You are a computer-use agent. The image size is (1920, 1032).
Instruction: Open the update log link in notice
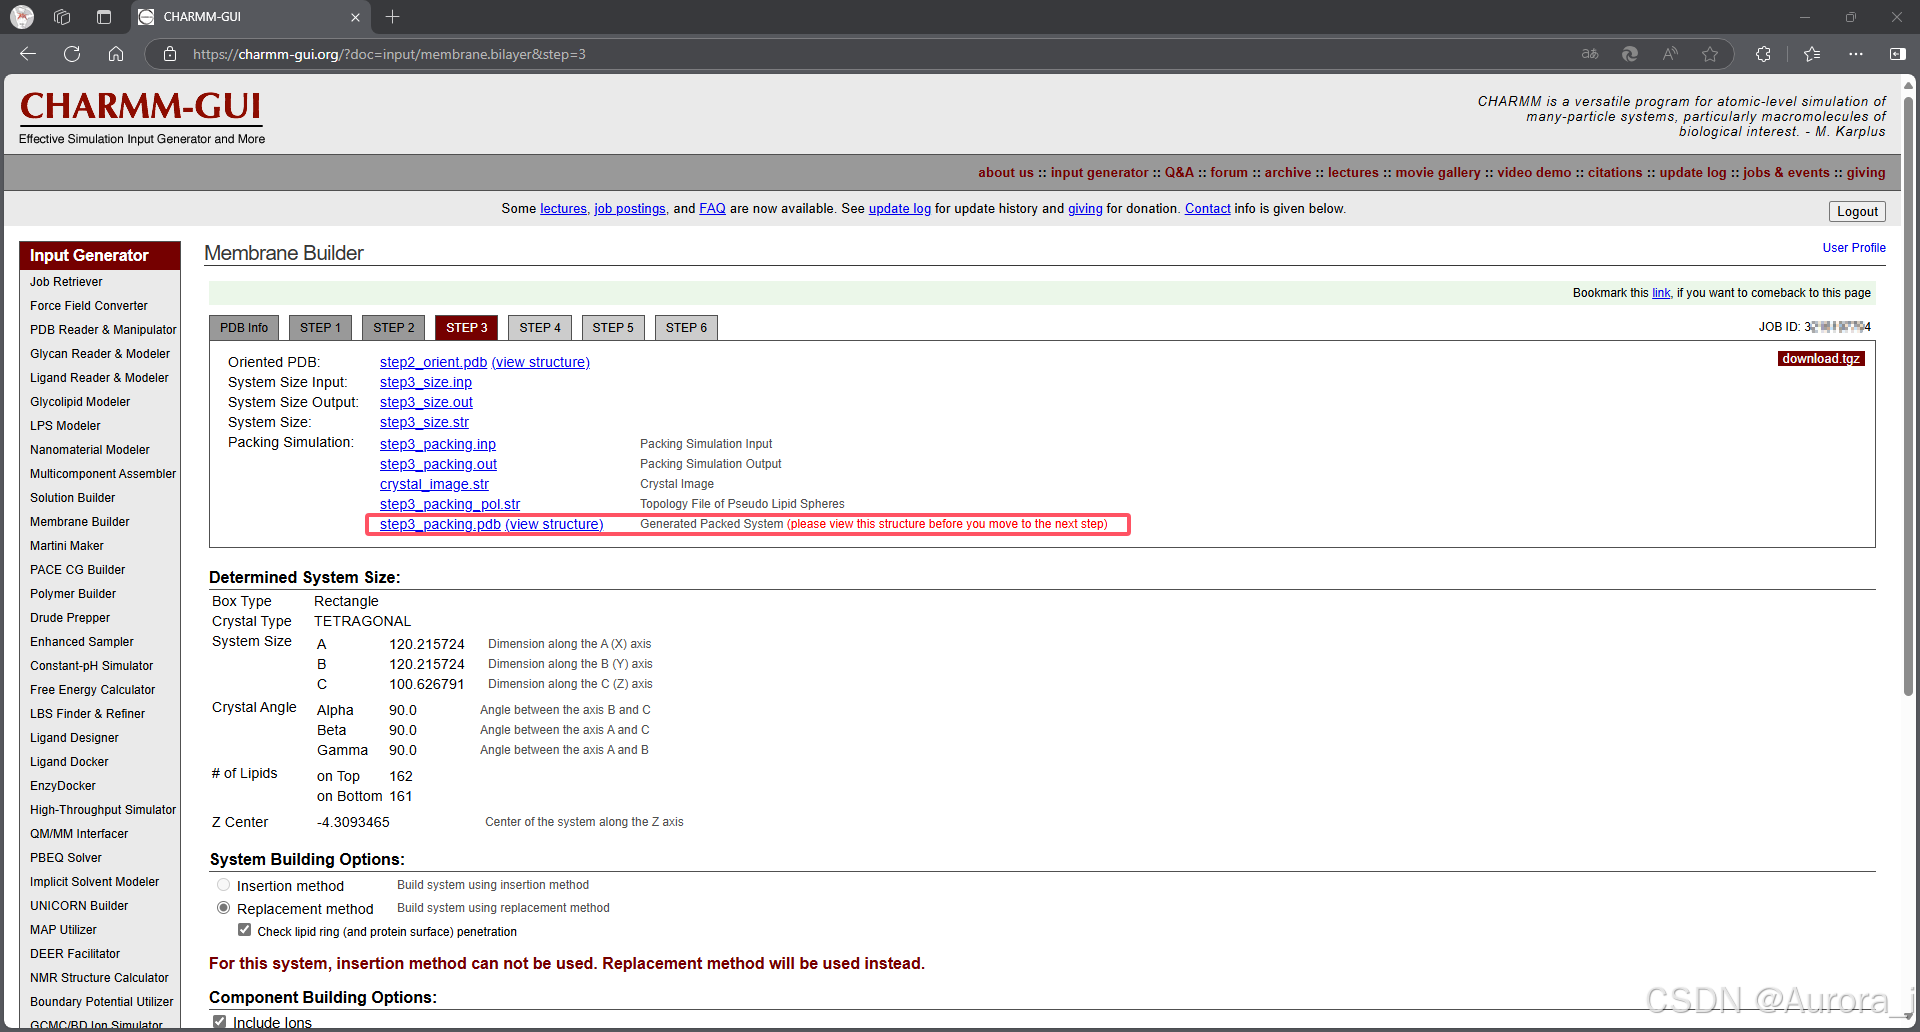(899, 209)
